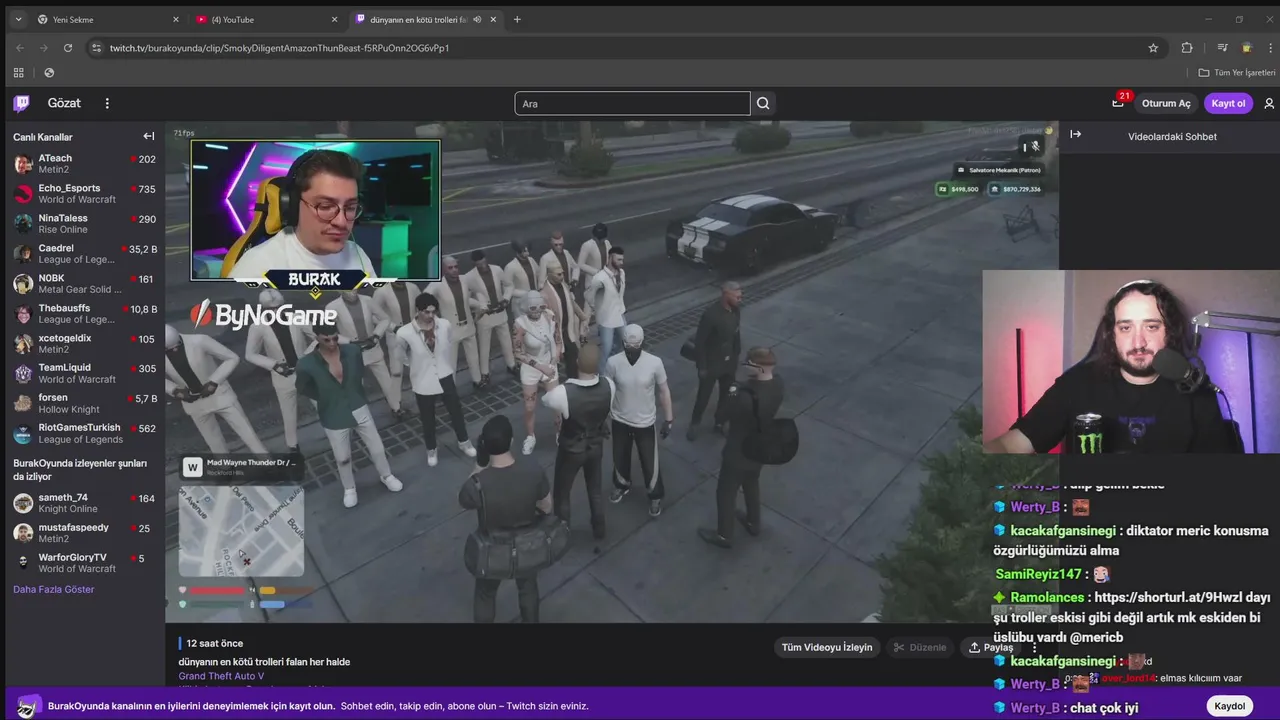1280x720 pixels.
Task: Open sameth_74 channel avatar
Action: point(23,503)
